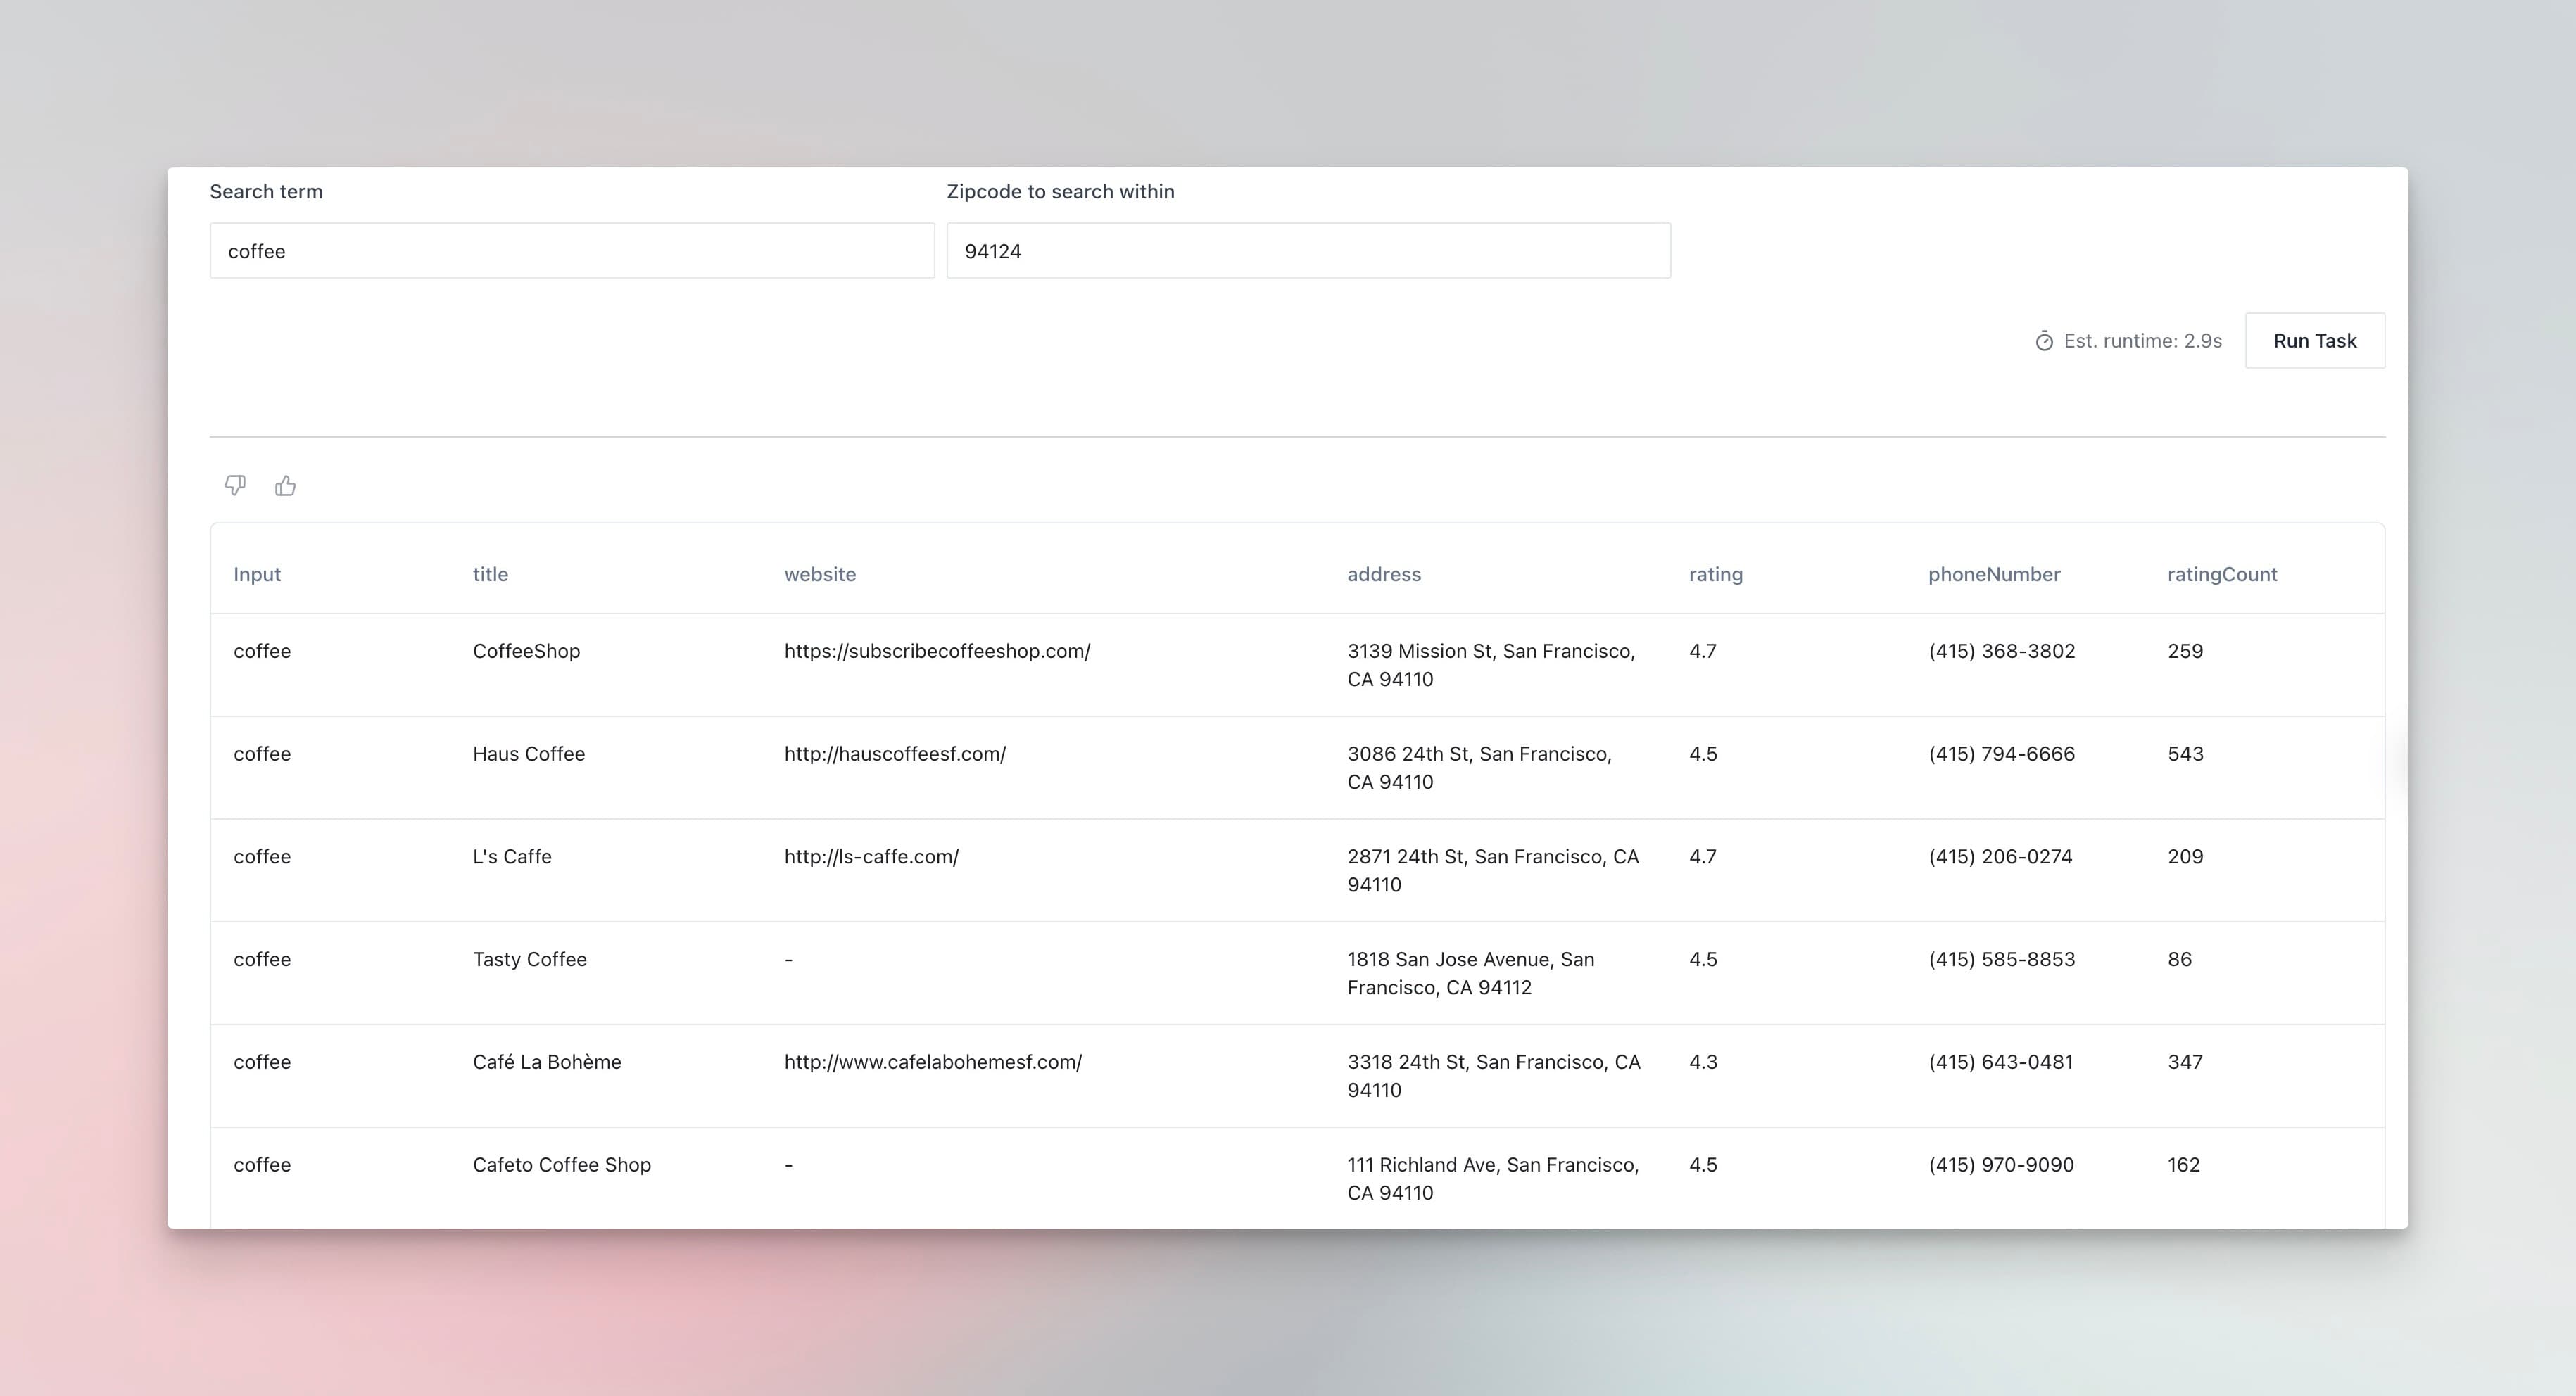
Task: Open the subscribecoffeeshop.com website link
Action: 936,651
